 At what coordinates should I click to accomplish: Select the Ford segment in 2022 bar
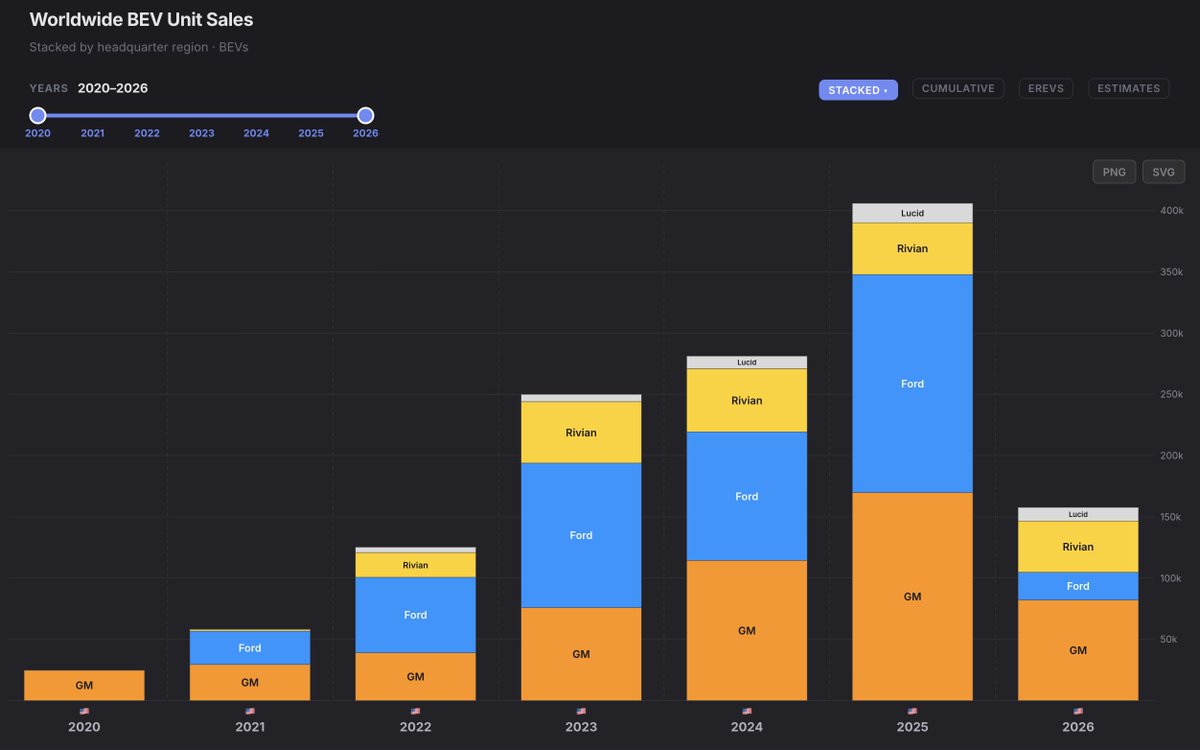pos(415,615)
